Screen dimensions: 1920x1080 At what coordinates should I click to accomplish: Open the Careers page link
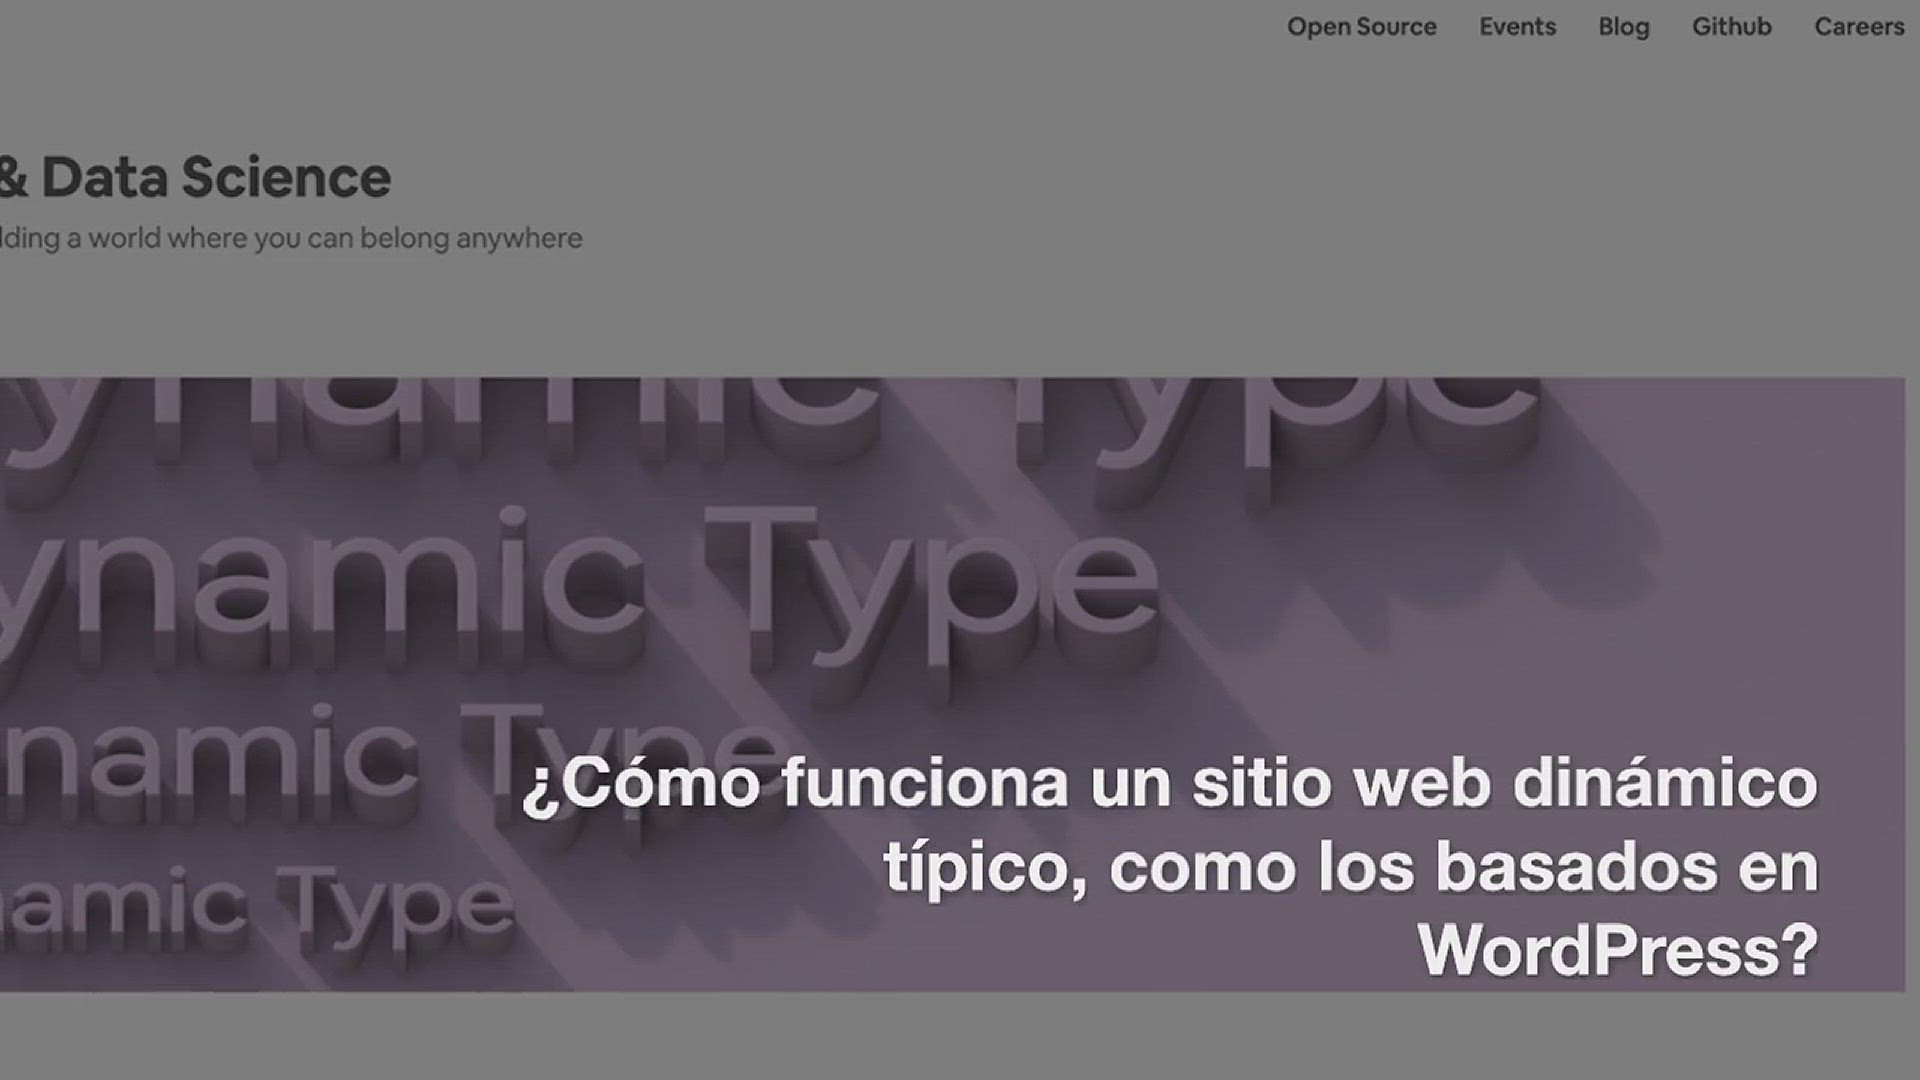tap(1858, 27)
